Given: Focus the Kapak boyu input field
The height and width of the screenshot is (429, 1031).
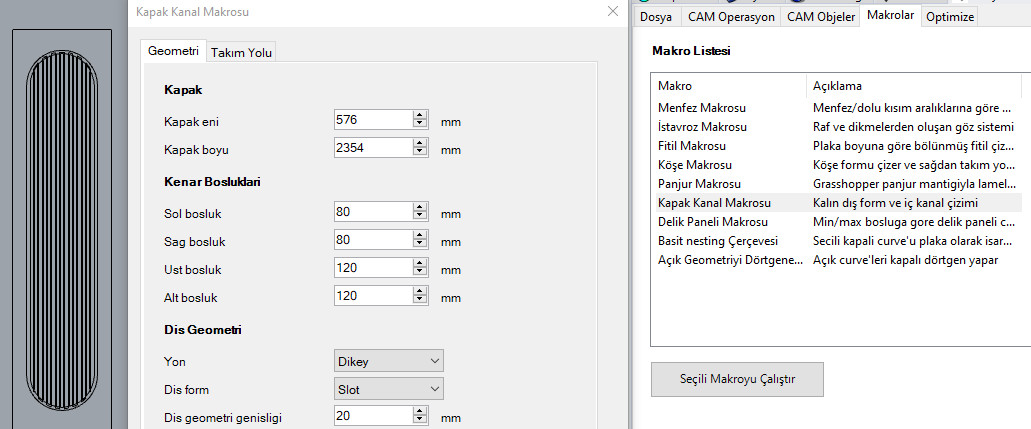Looking at the screenshot, I should pyautogui.click(x=373, y=147).
